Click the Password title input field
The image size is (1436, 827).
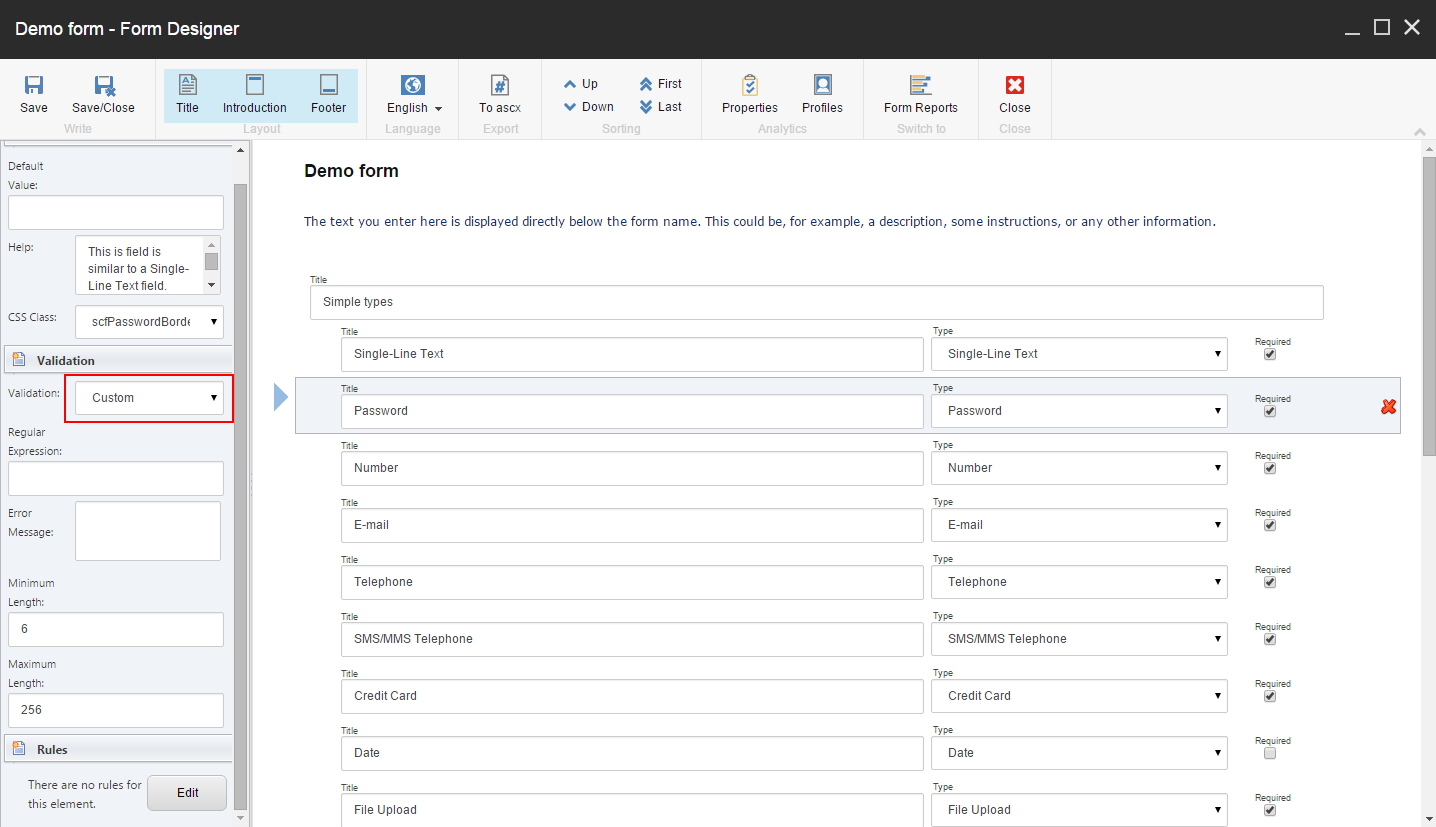pos(632,411)
